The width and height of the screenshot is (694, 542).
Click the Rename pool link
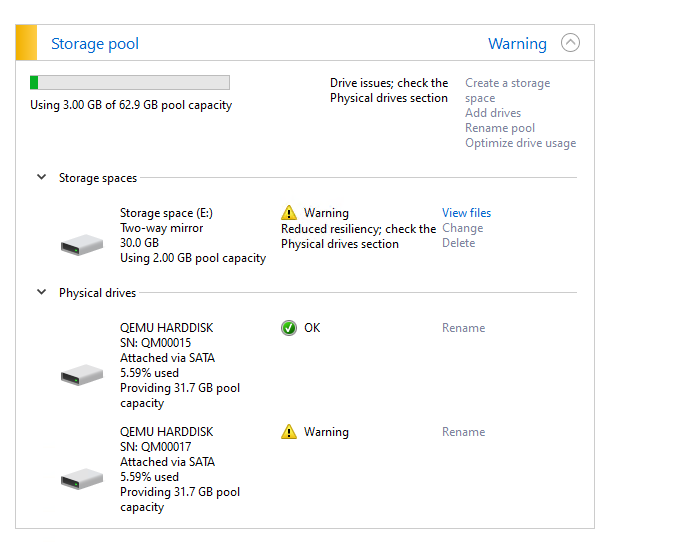coord(500,128)
